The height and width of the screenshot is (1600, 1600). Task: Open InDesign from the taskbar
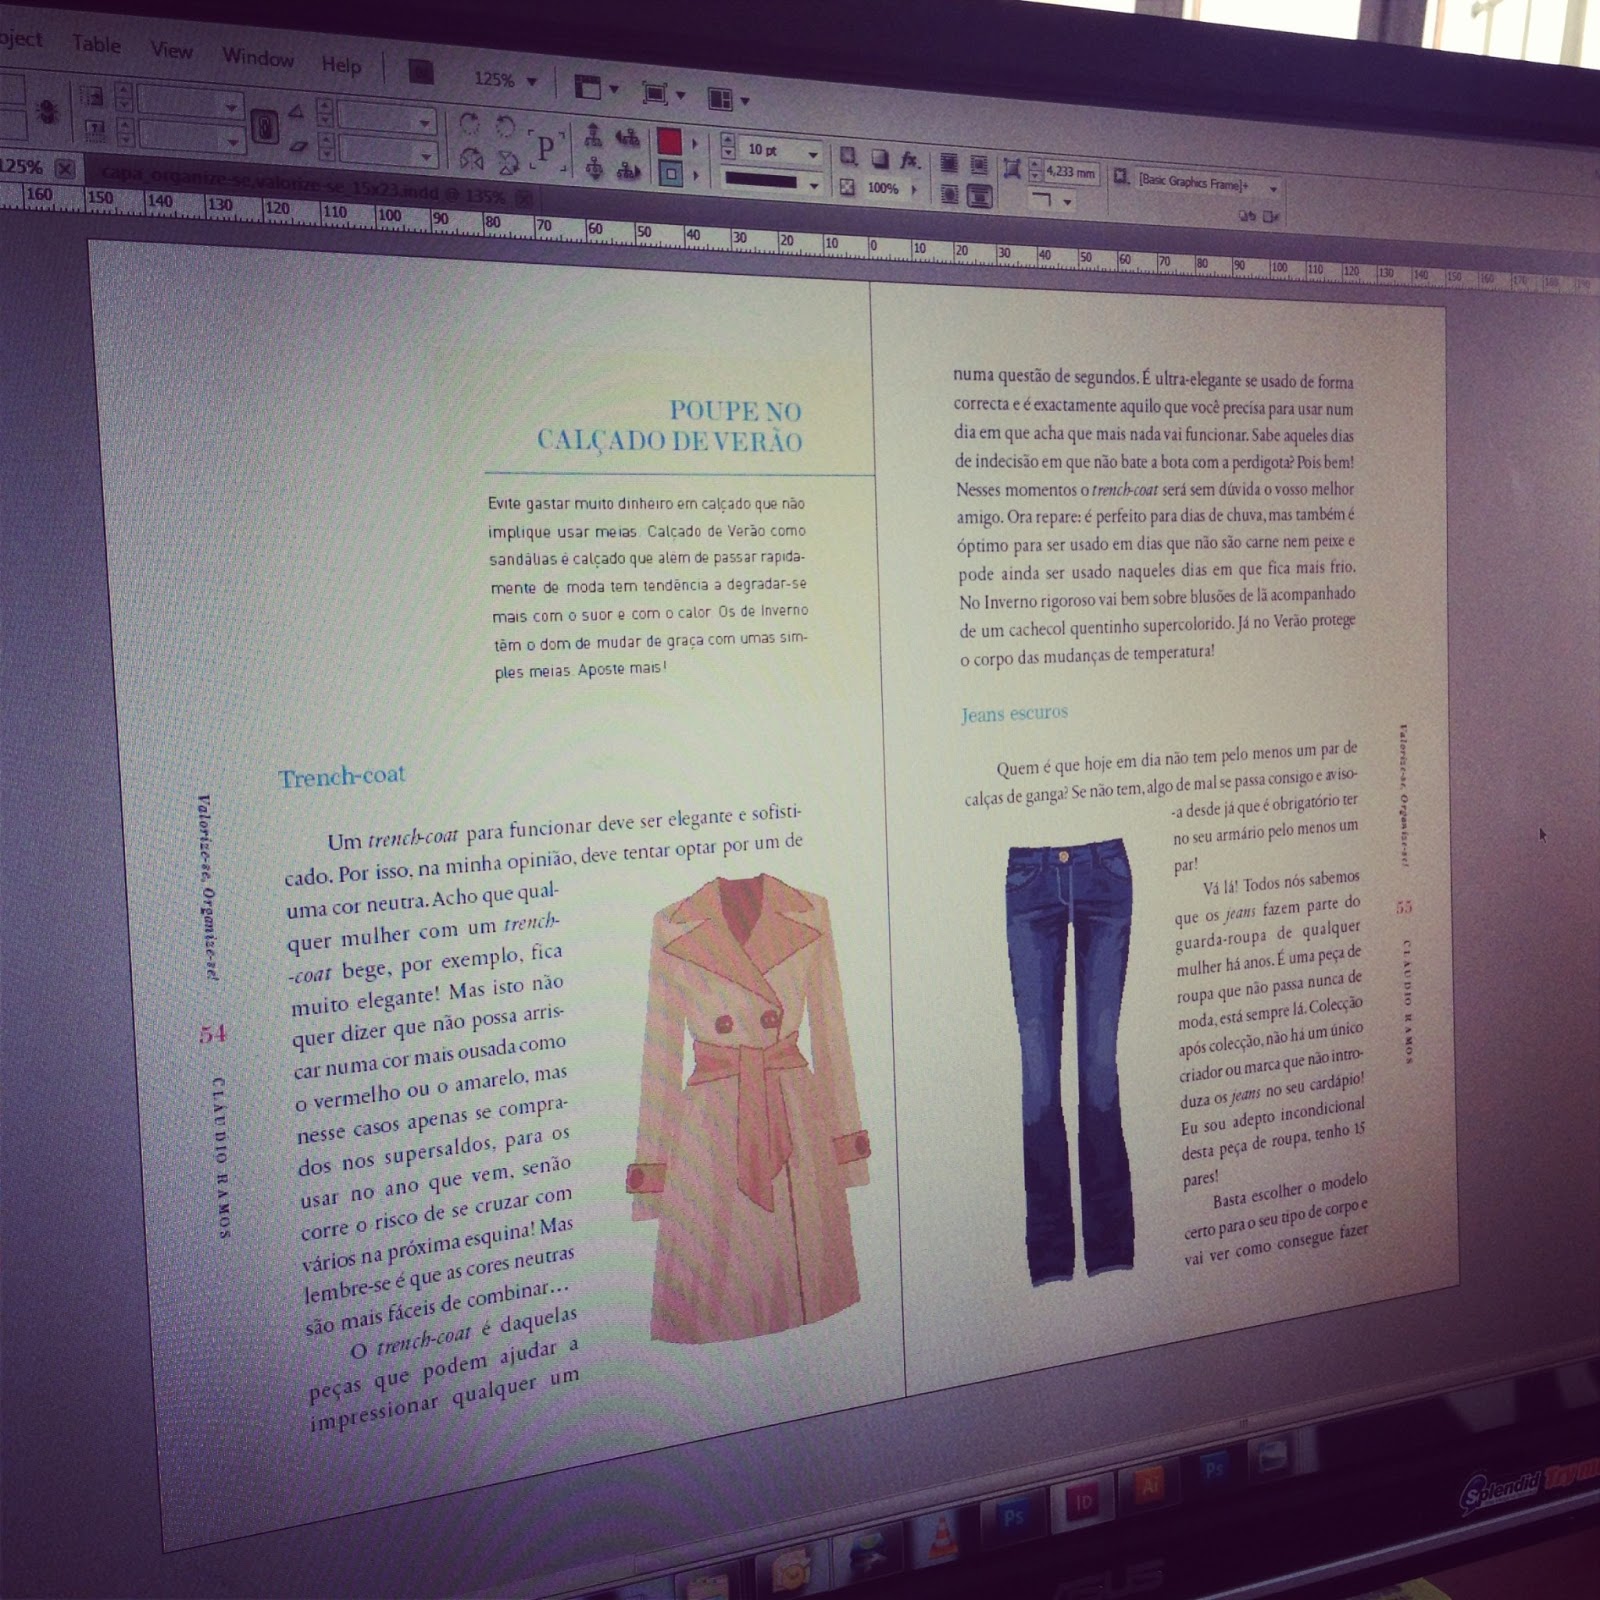1083,1500
